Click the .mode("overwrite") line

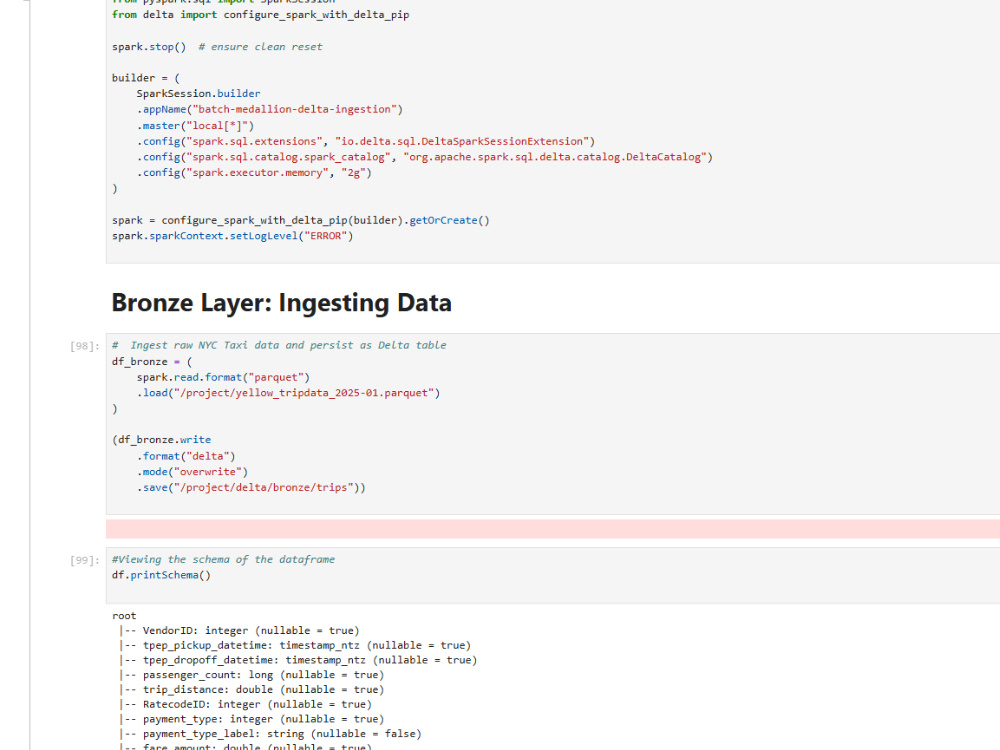(x=192, y=472)
